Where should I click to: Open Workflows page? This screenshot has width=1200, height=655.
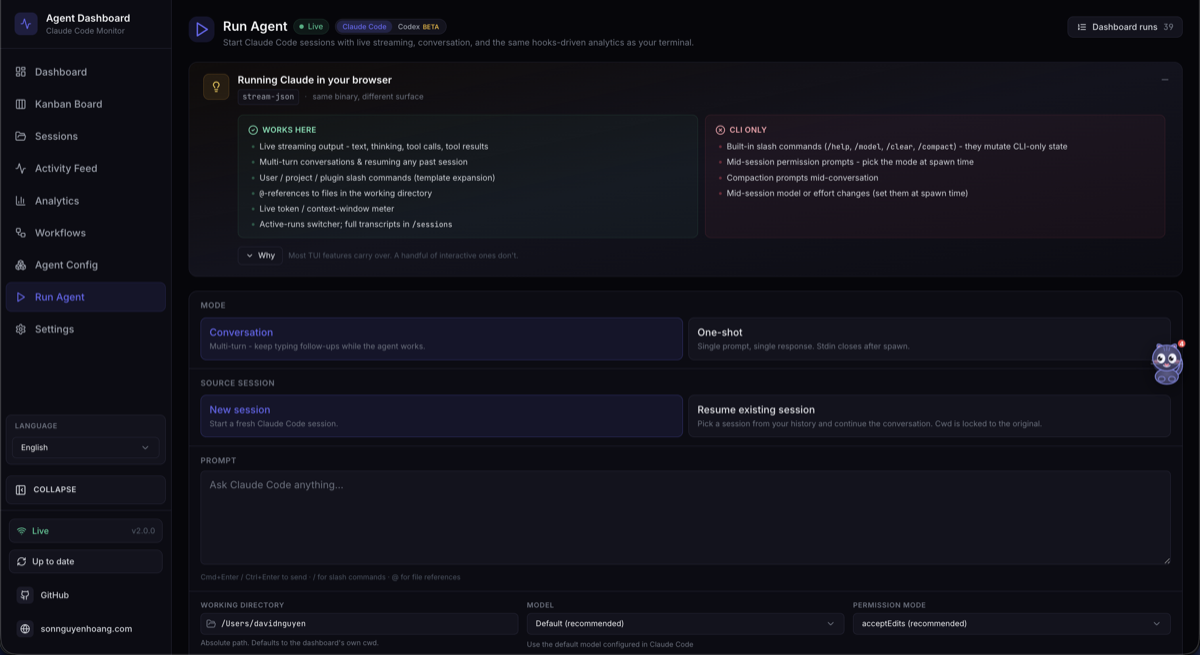tap(86, 233)
